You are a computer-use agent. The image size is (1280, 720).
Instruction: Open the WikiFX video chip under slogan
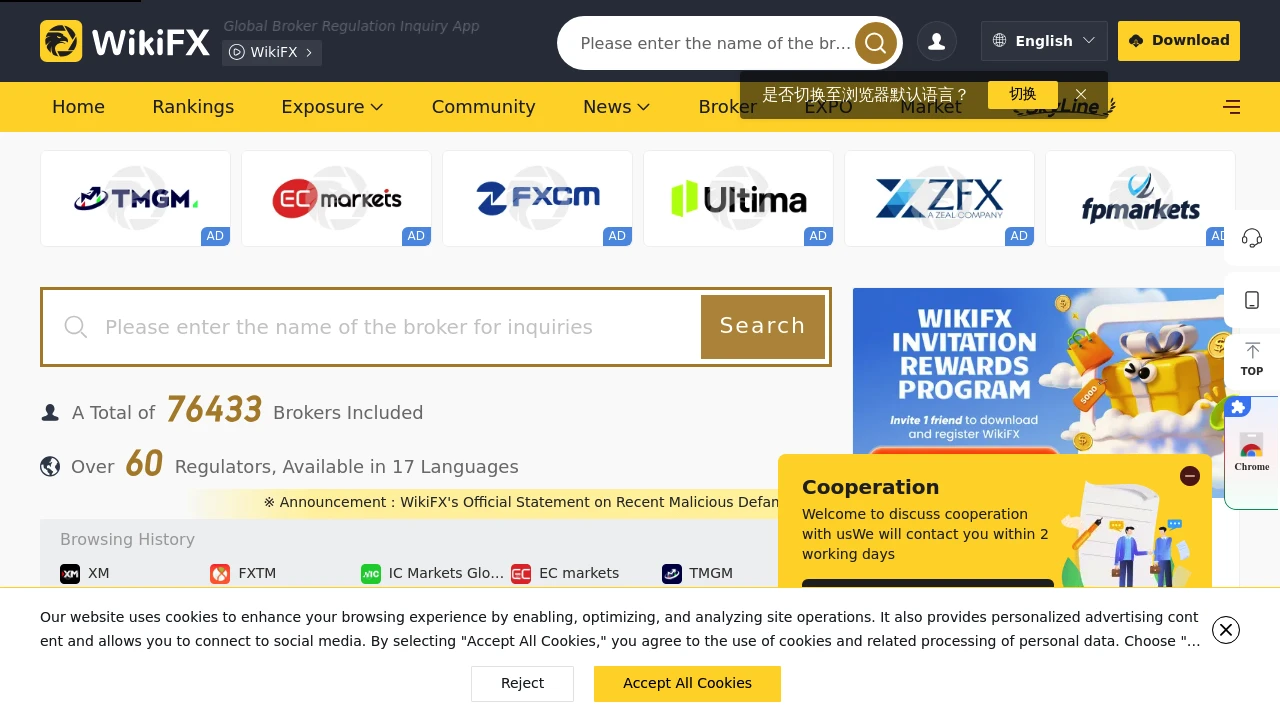click(x=272, y=52)
